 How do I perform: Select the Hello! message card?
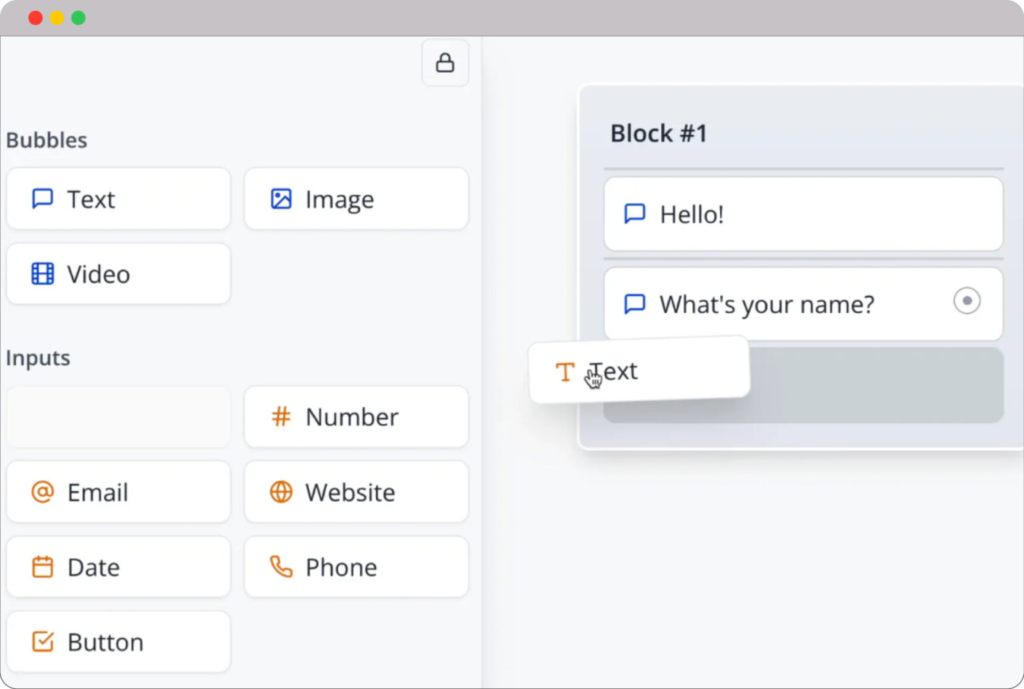tap(803, 213)
